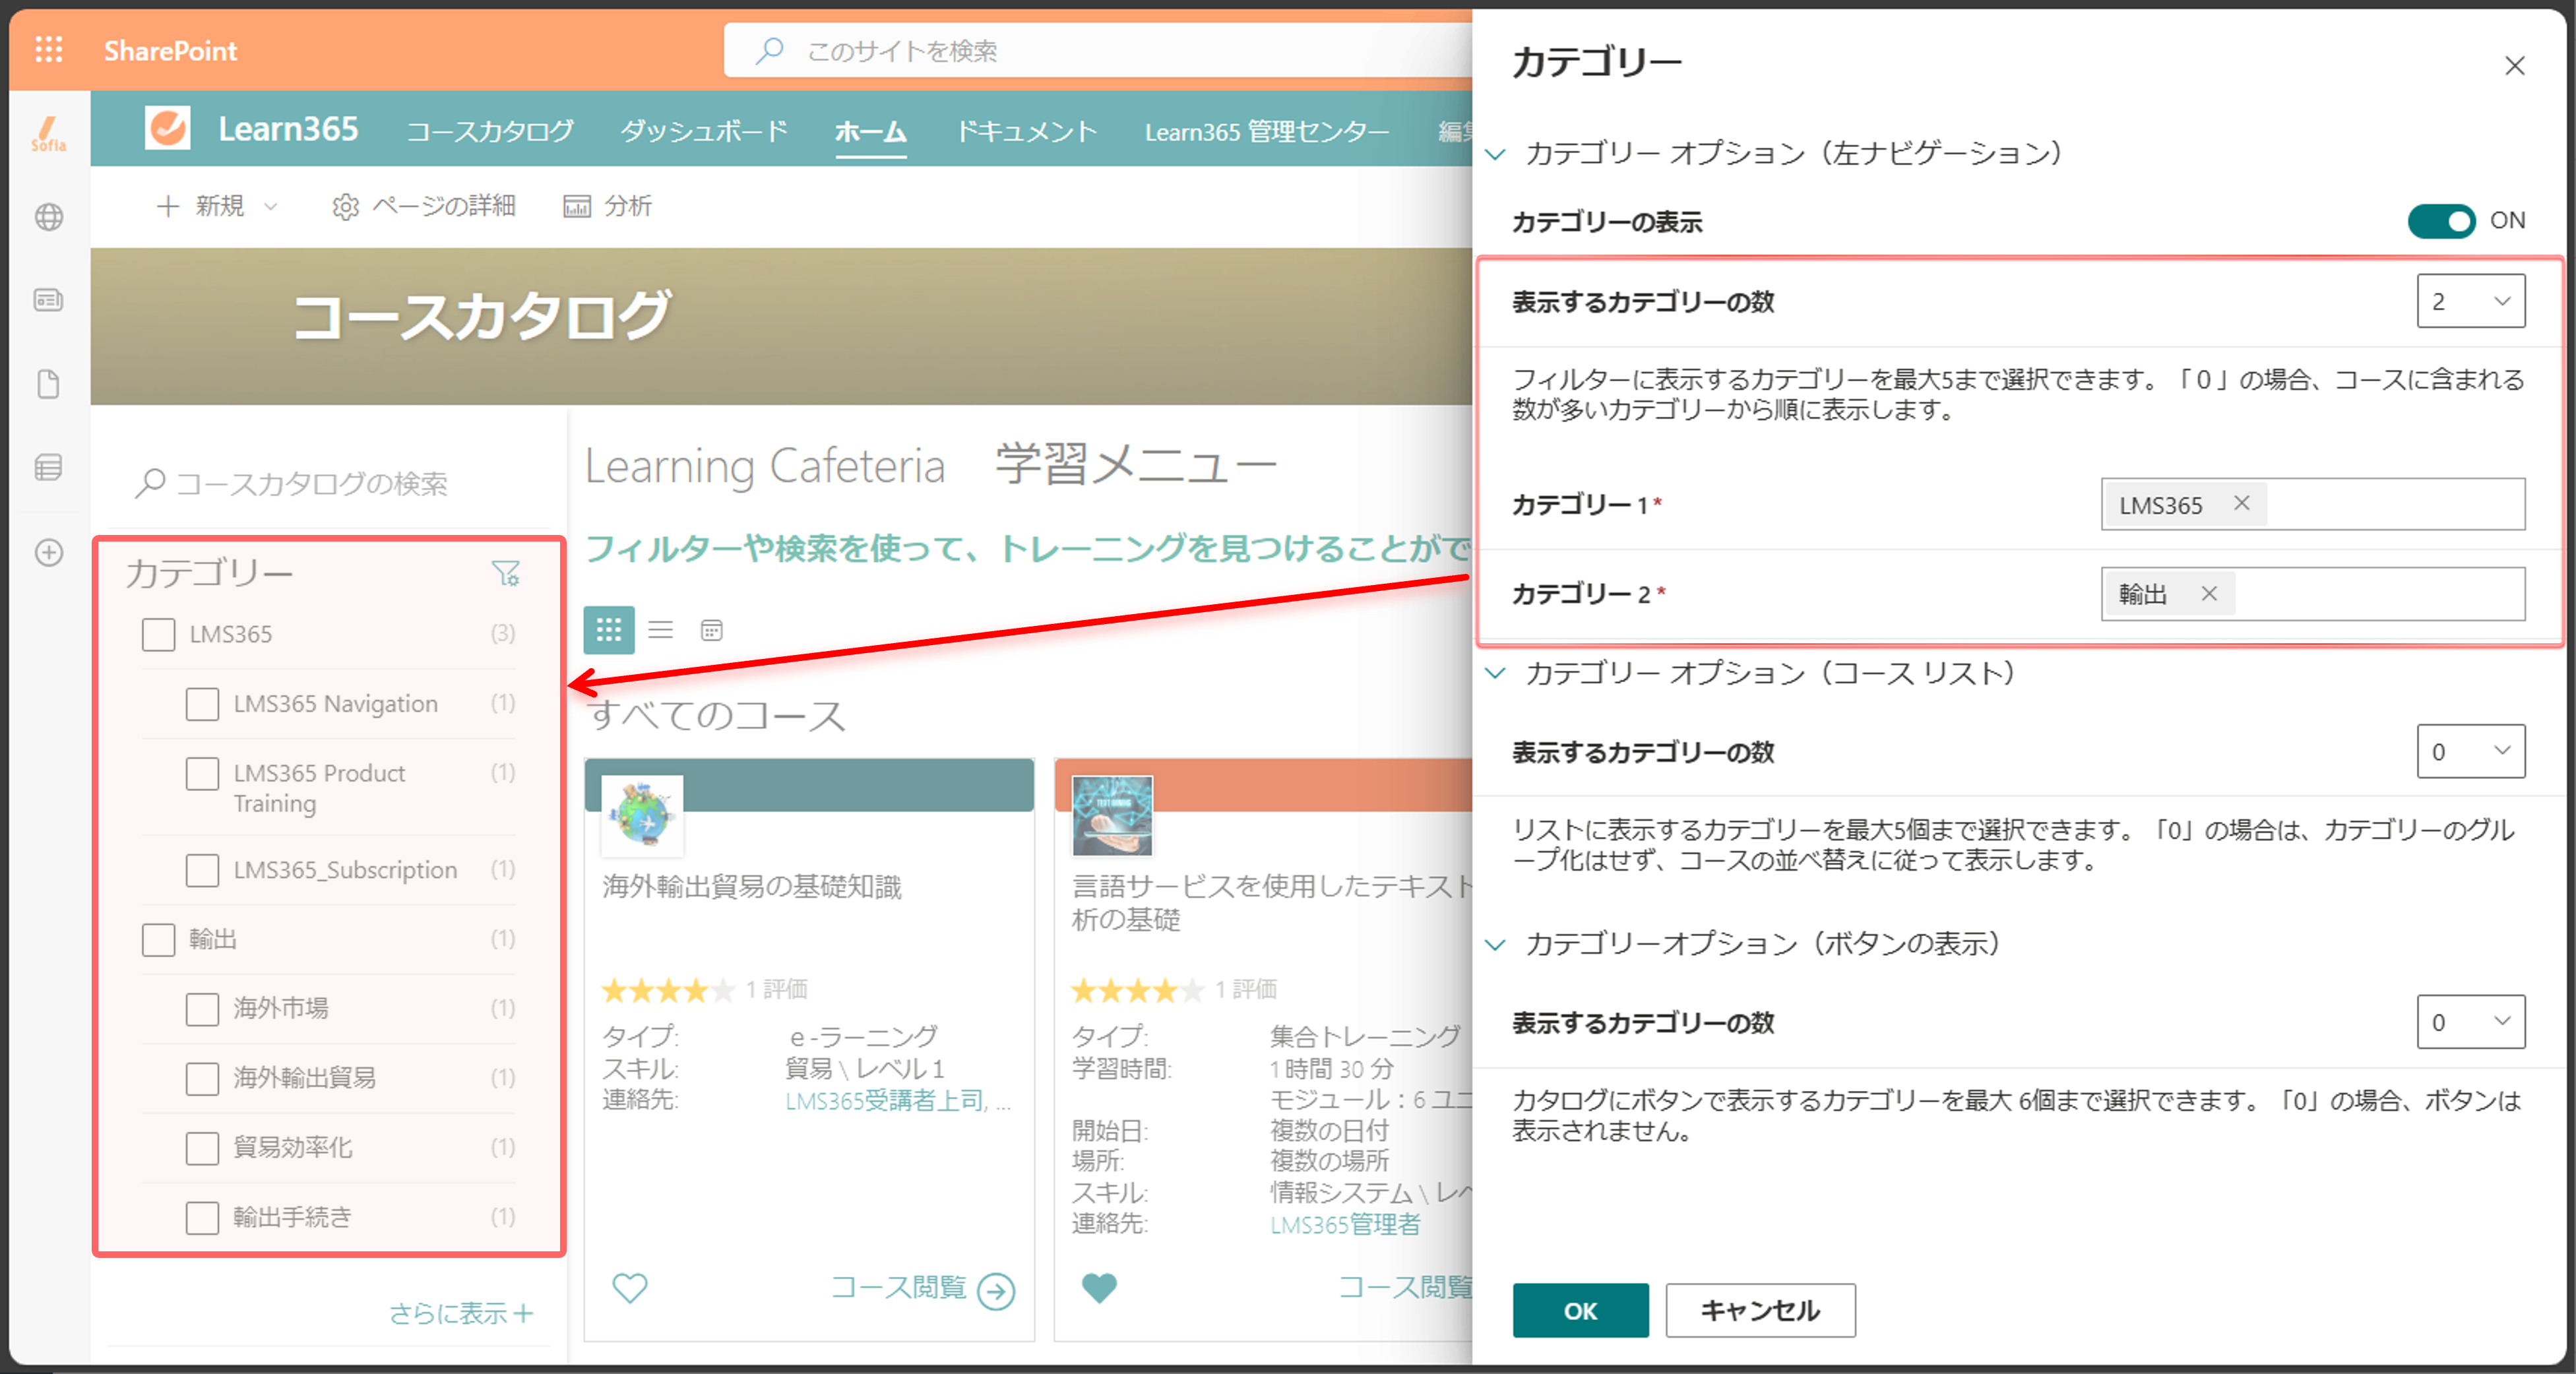Click SharePoint site search field

1098,50
